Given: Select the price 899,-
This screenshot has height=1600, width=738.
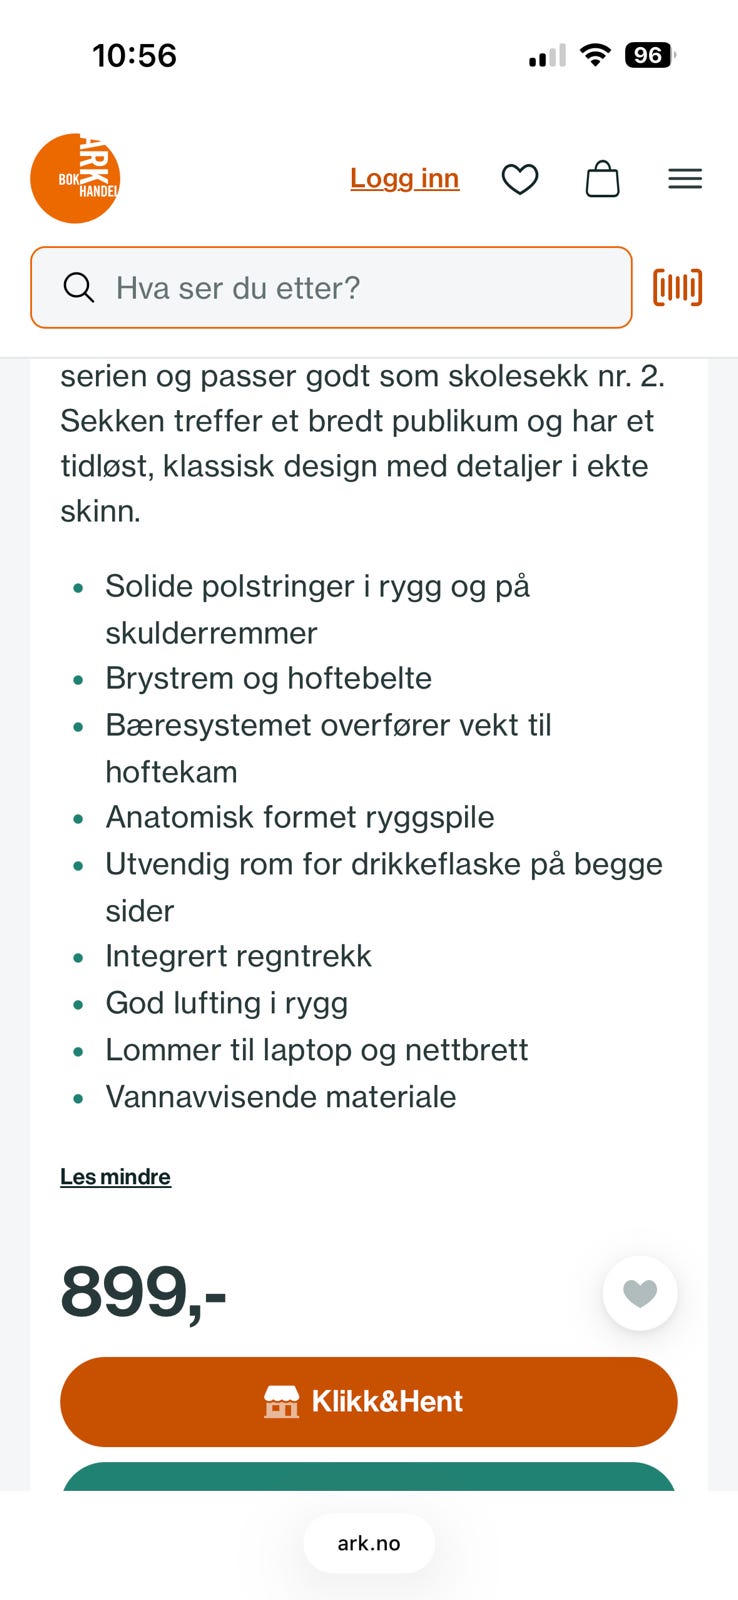Looking at the screenshot, I should 143,1292.
